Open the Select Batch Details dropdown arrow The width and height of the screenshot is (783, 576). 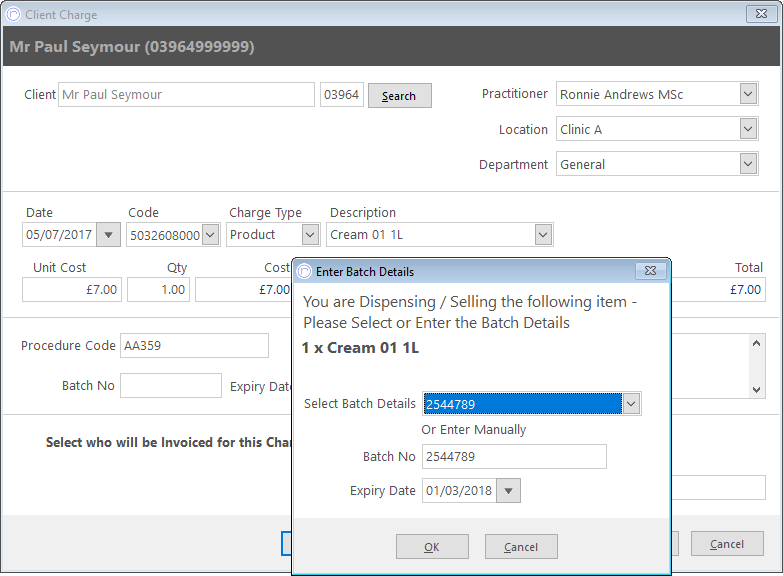click(631, 404)
